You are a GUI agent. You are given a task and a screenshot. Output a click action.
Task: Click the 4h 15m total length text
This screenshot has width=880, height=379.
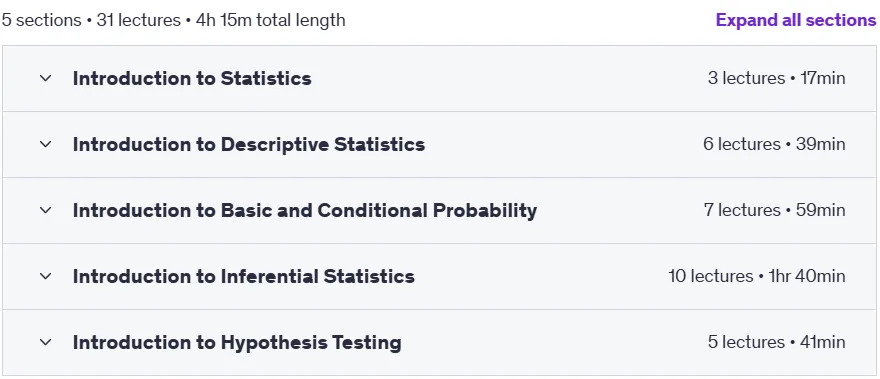point(271,20)
